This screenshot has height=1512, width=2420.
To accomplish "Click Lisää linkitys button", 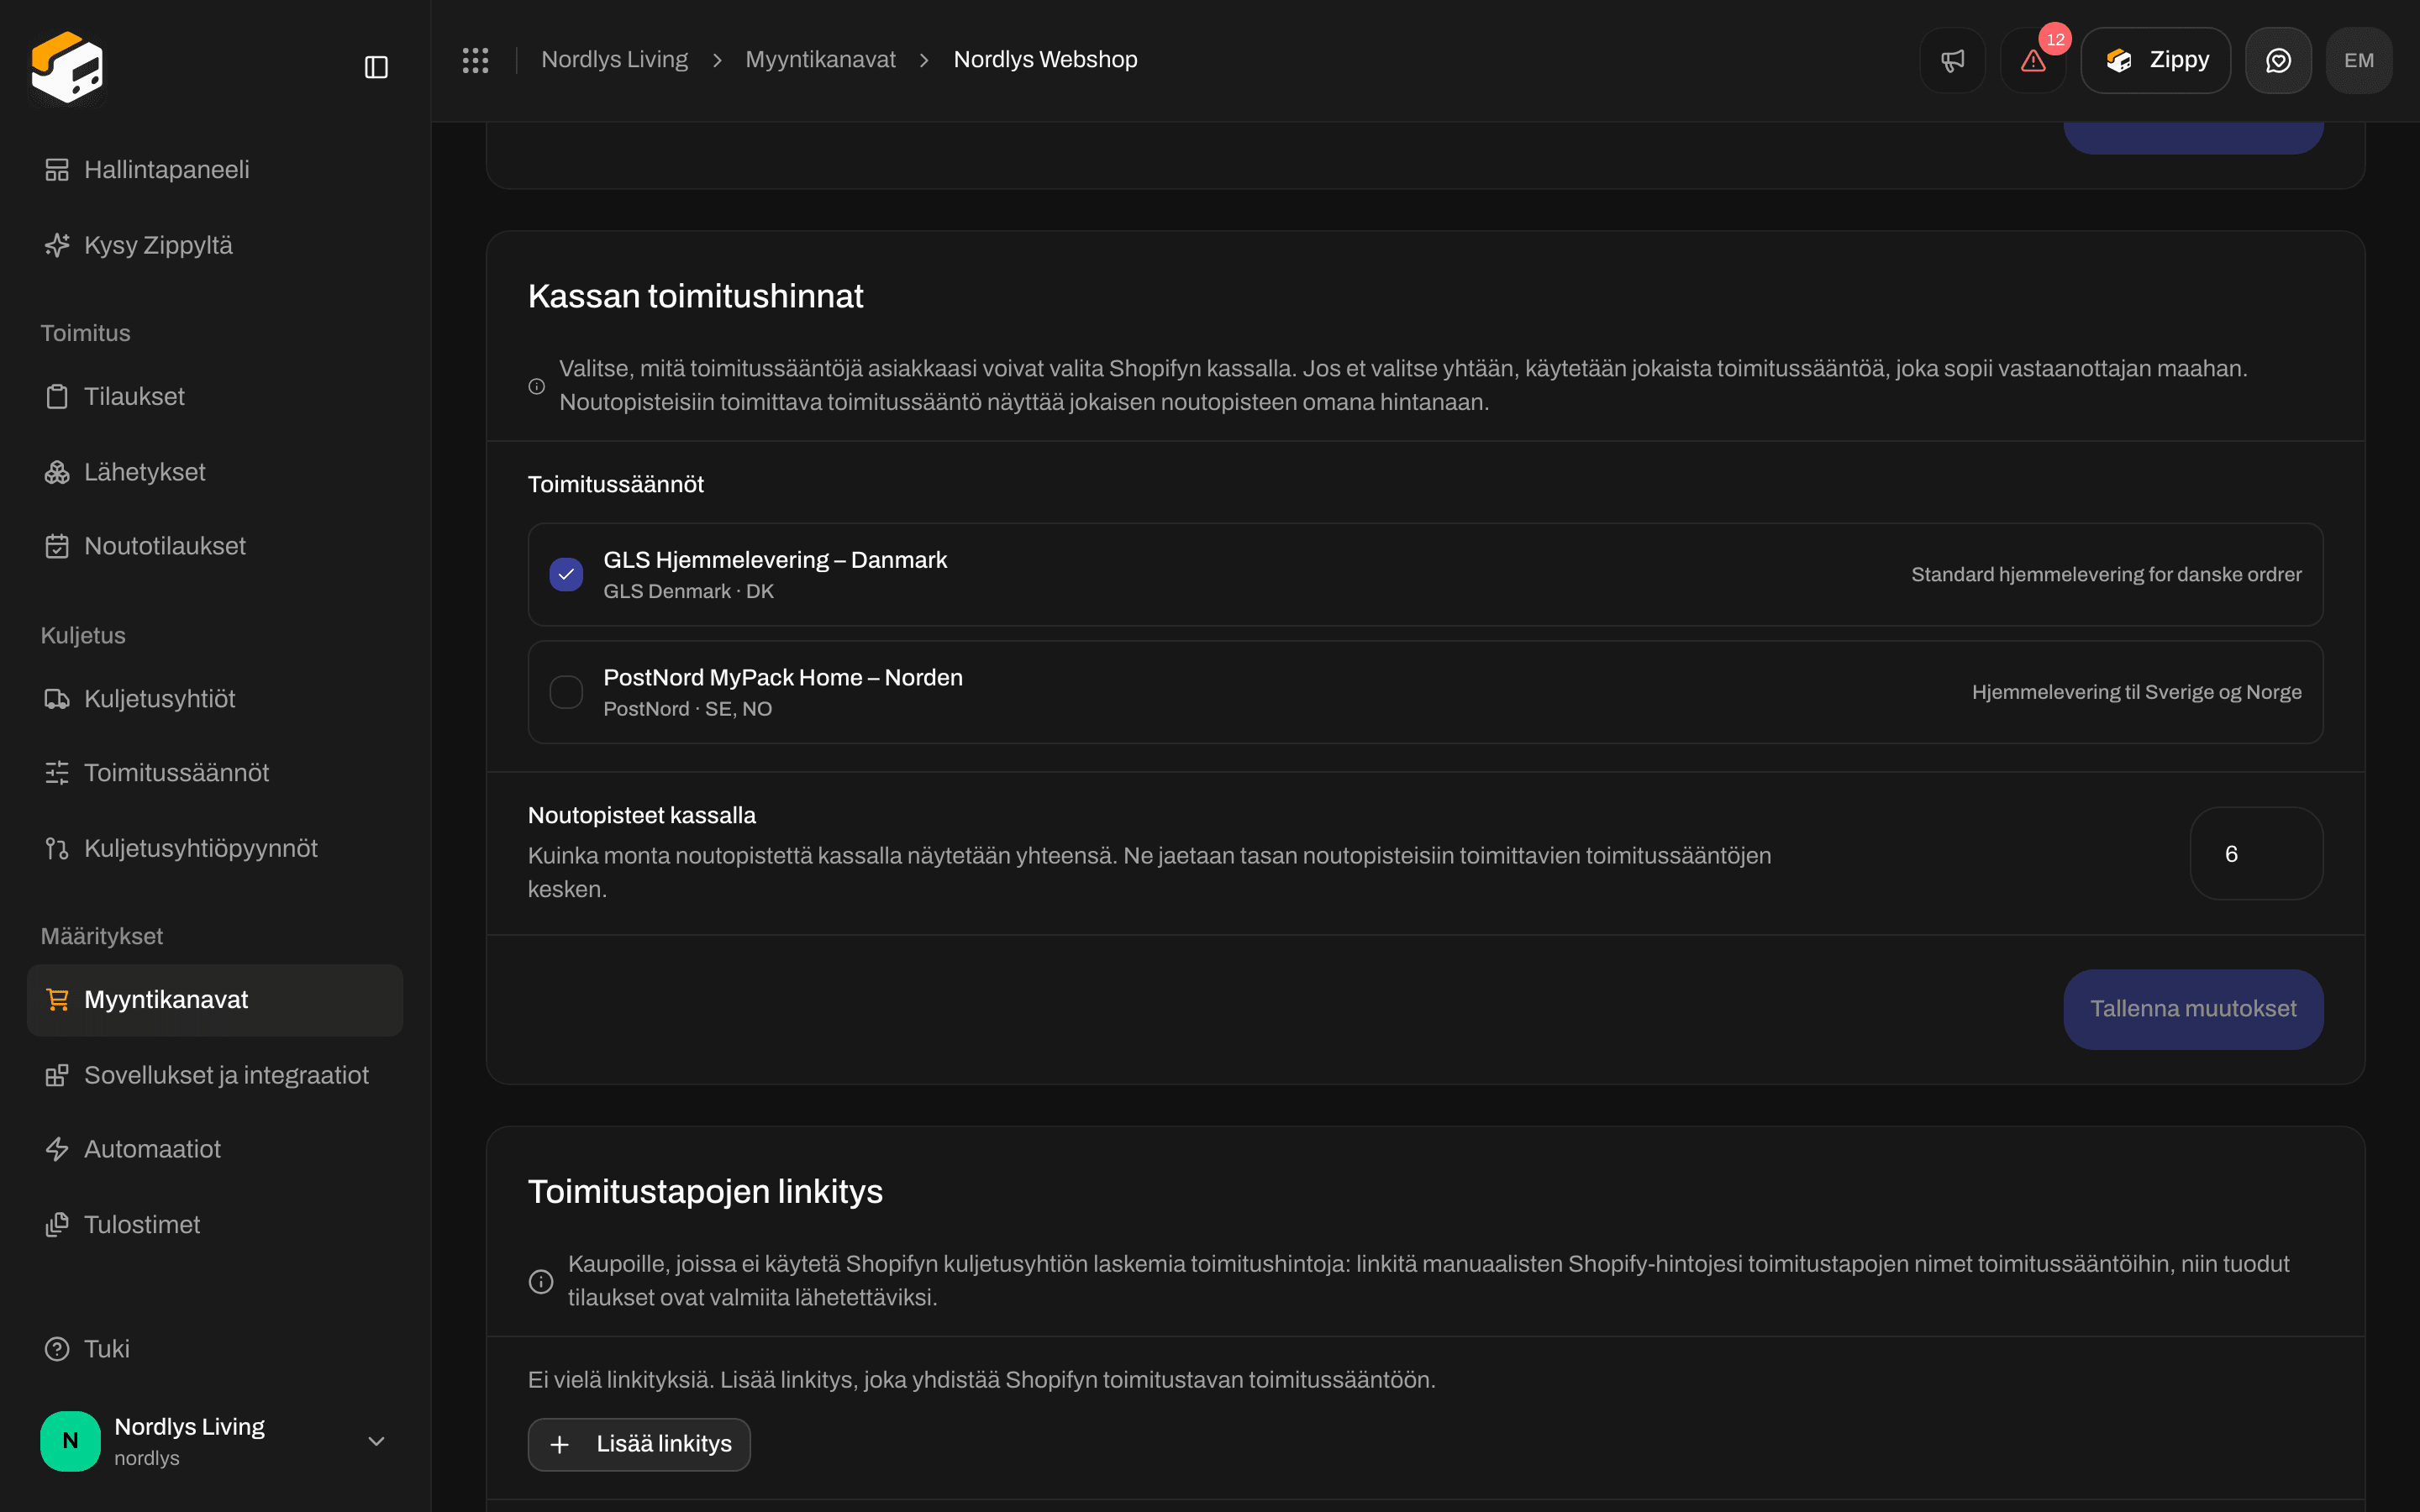I will click(639, 1444).
